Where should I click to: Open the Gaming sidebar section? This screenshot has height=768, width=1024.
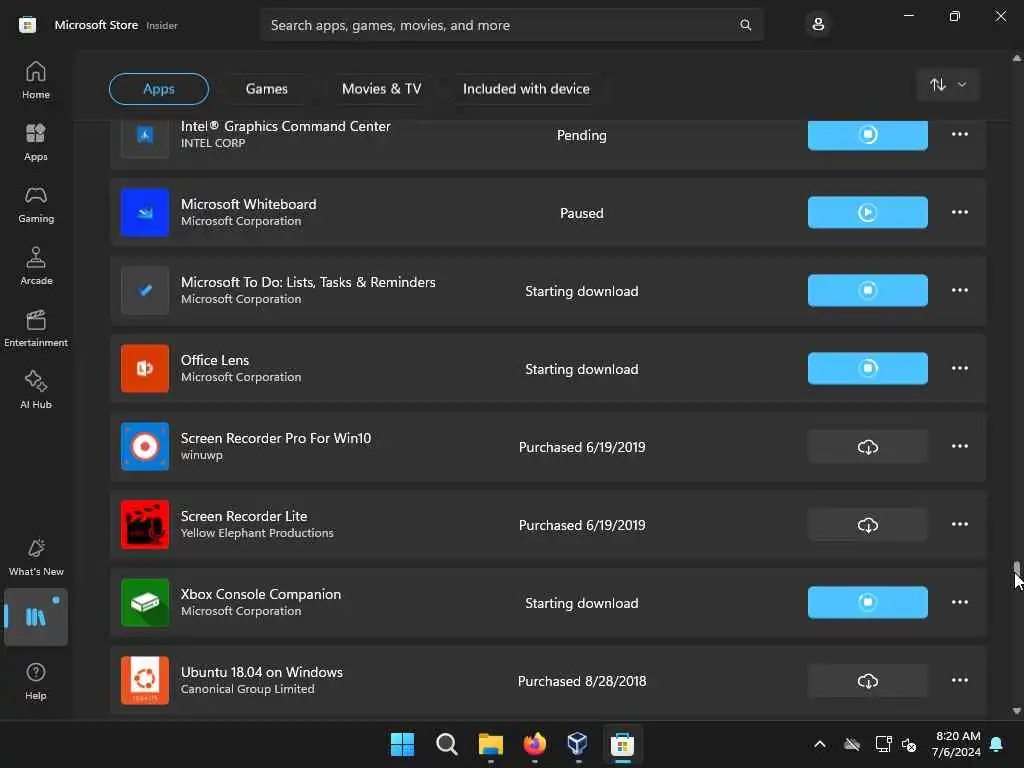click(x=36, y=204)
